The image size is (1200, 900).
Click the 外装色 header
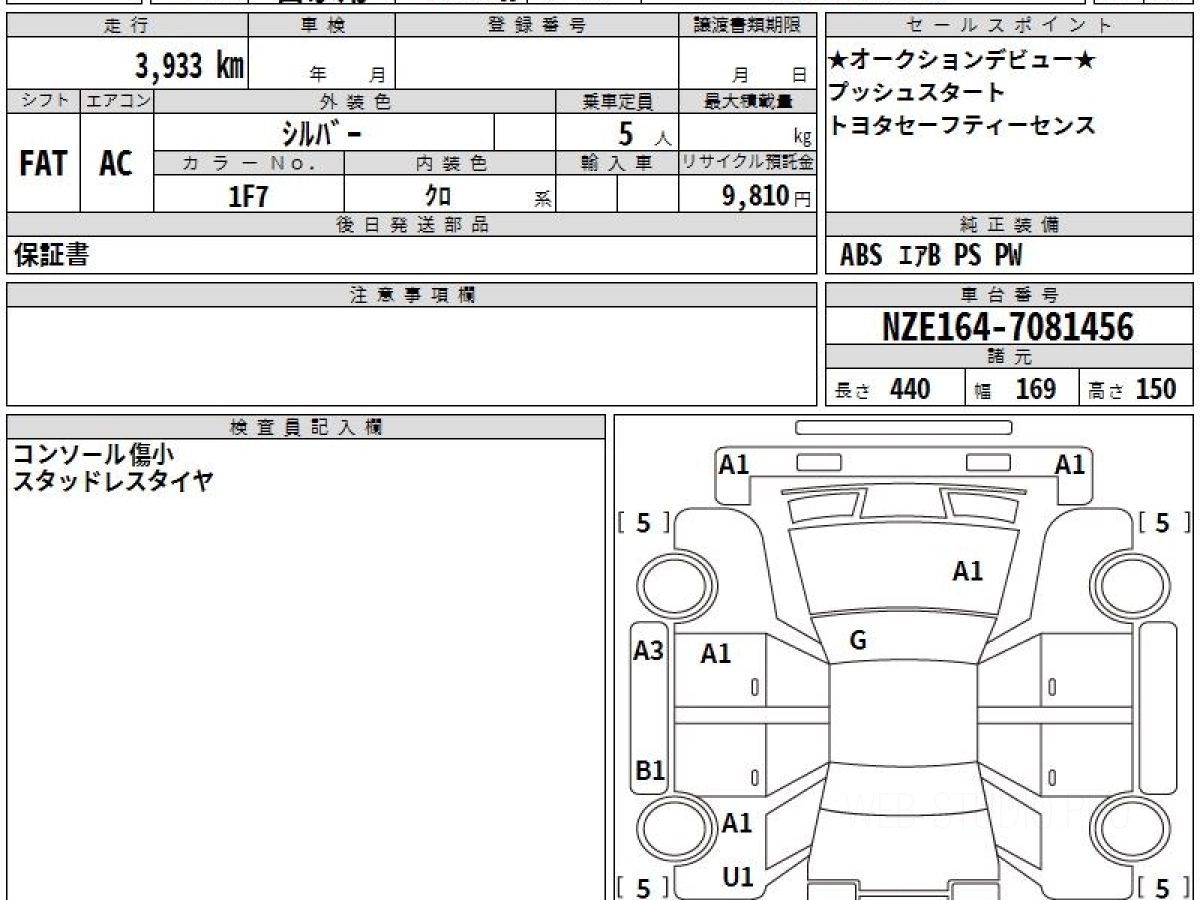point(355,101)
